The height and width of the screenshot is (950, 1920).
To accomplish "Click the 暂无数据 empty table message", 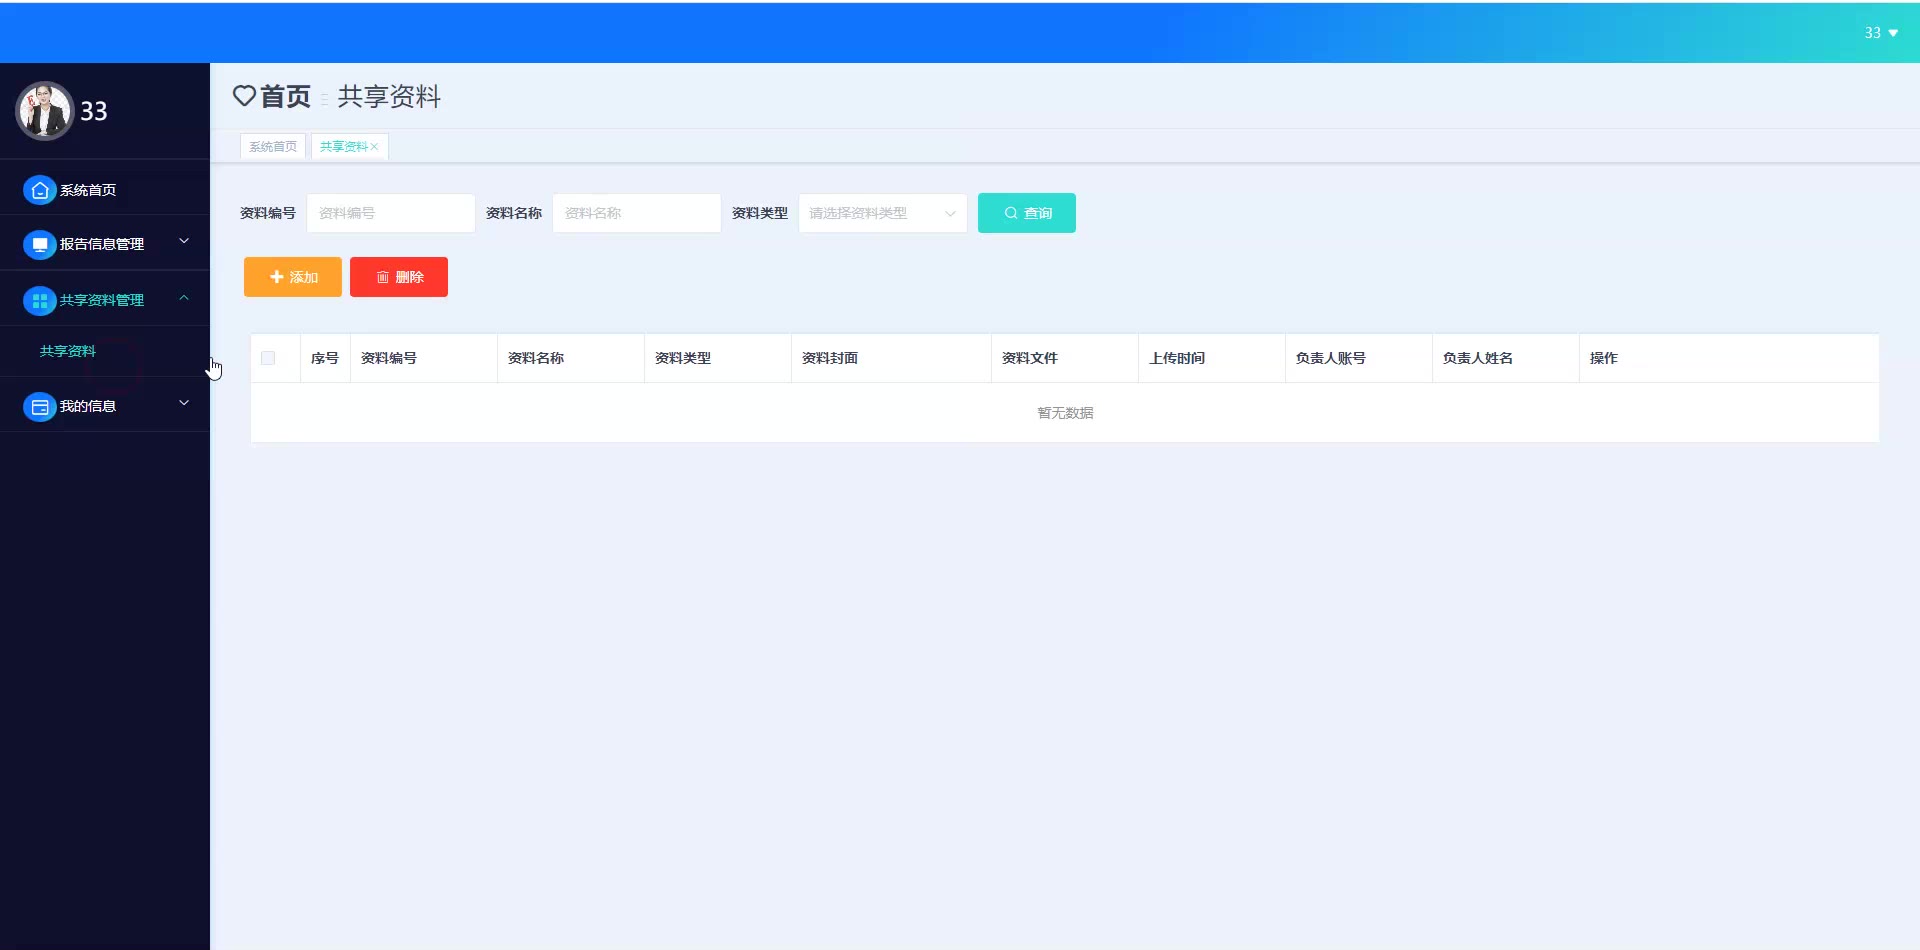I will click(x=1065, y=413).
